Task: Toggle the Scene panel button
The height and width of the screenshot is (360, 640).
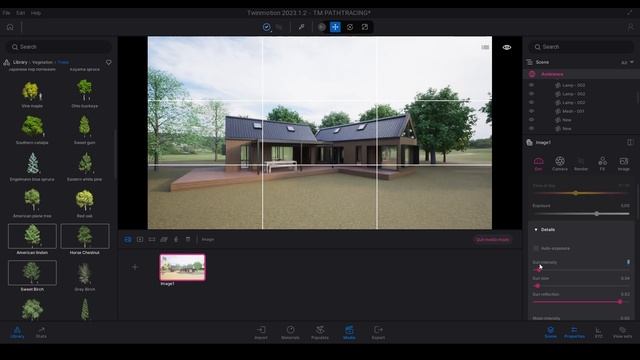Action: coord(551,332)
